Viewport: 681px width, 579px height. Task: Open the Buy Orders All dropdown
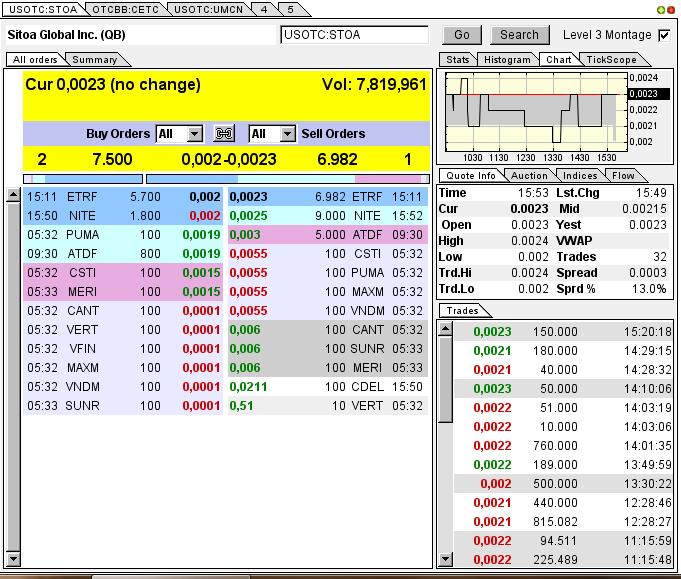coord(180,134)
